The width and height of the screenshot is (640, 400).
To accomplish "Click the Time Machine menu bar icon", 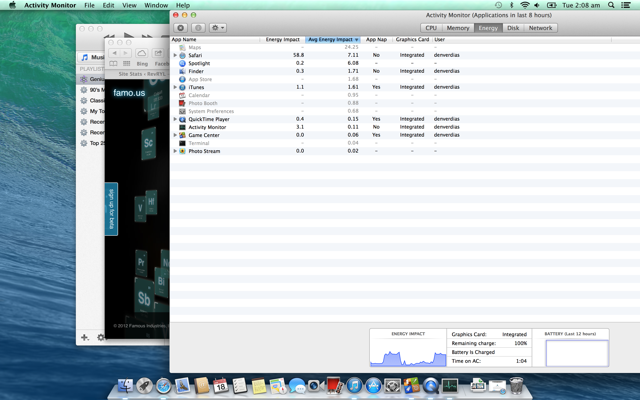I will point(498,5).
